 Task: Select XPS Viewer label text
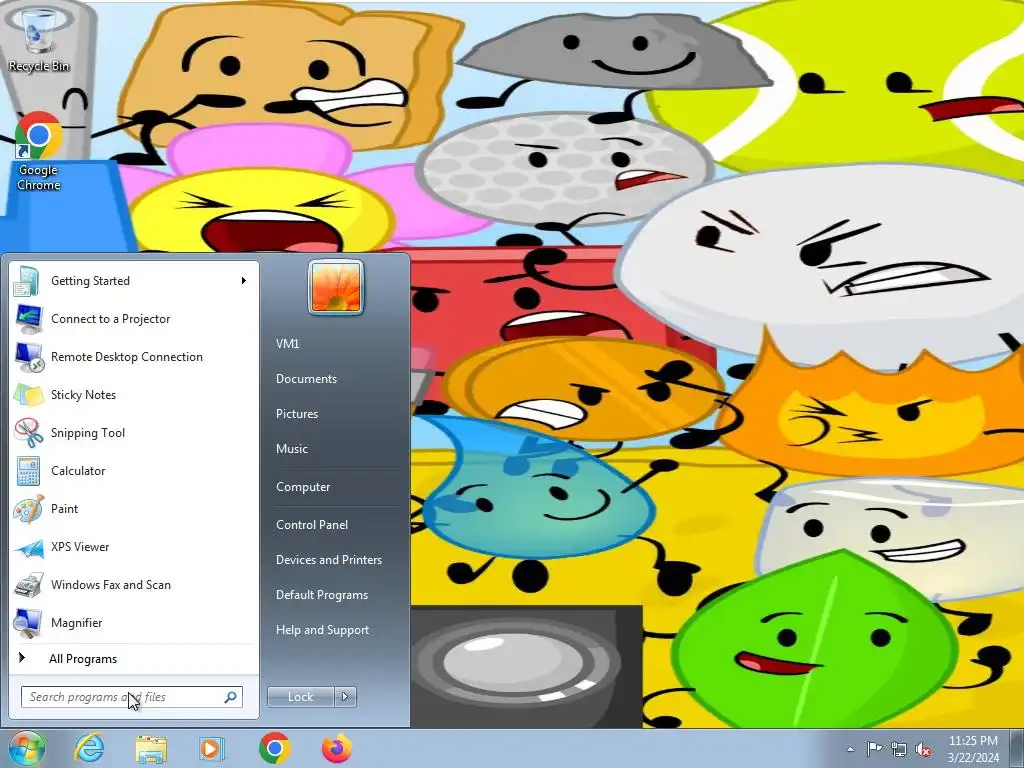coord(80,547)
